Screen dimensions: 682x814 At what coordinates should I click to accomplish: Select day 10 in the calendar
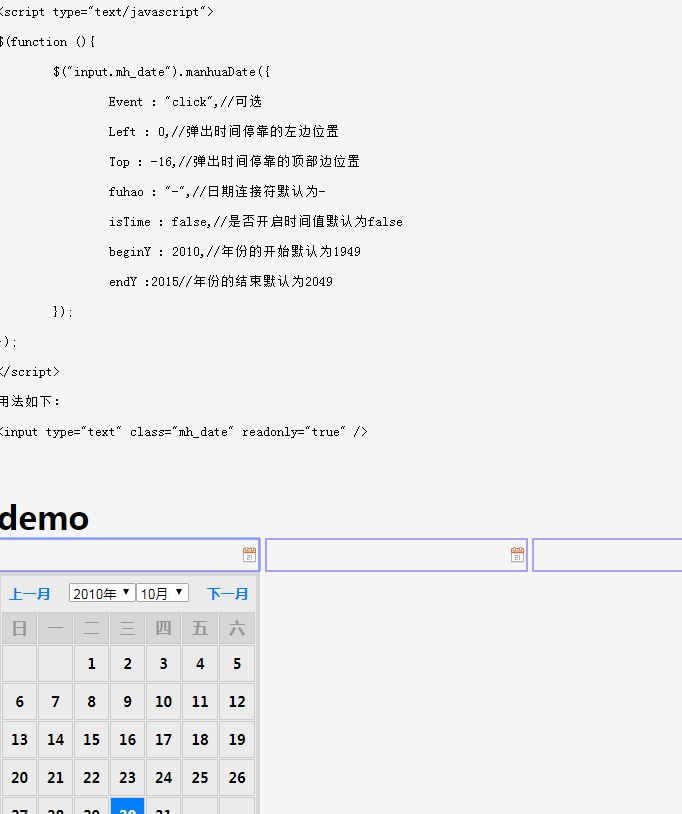tap(163, 701)
